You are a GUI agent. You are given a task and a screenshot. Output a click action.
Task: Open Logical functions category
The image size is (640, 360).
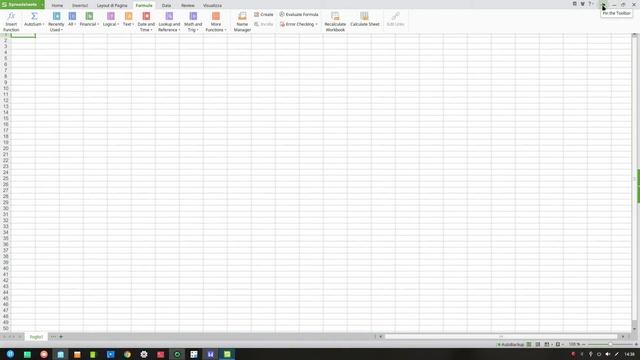pos(111,19)
